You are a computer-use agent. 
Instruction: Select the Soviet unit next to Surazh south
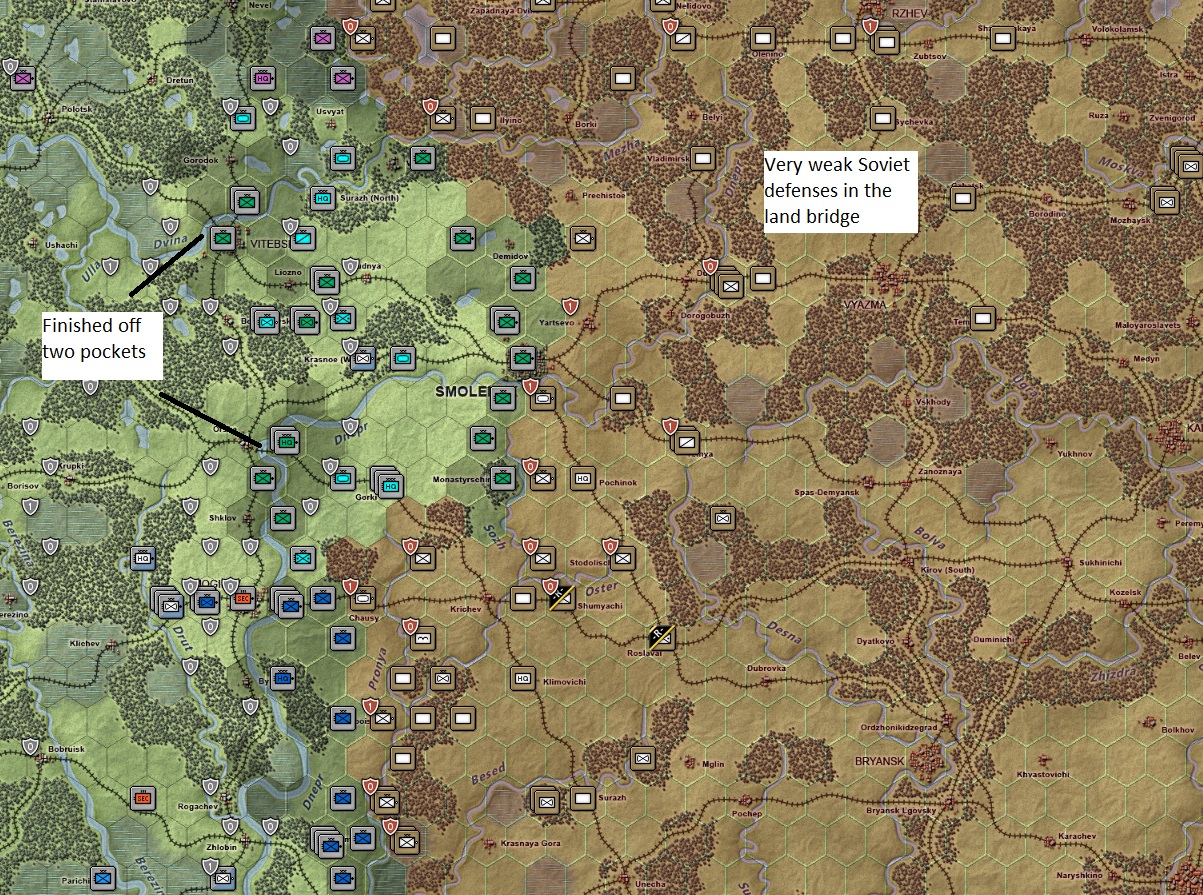[583, 798]
